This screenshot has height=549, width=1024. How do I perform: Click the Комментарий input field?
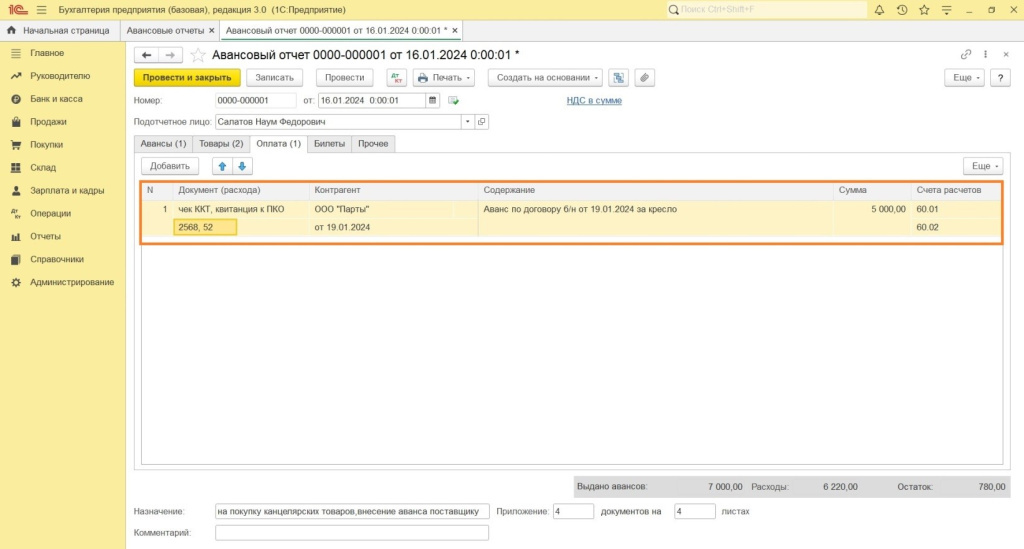coord(352,533)
